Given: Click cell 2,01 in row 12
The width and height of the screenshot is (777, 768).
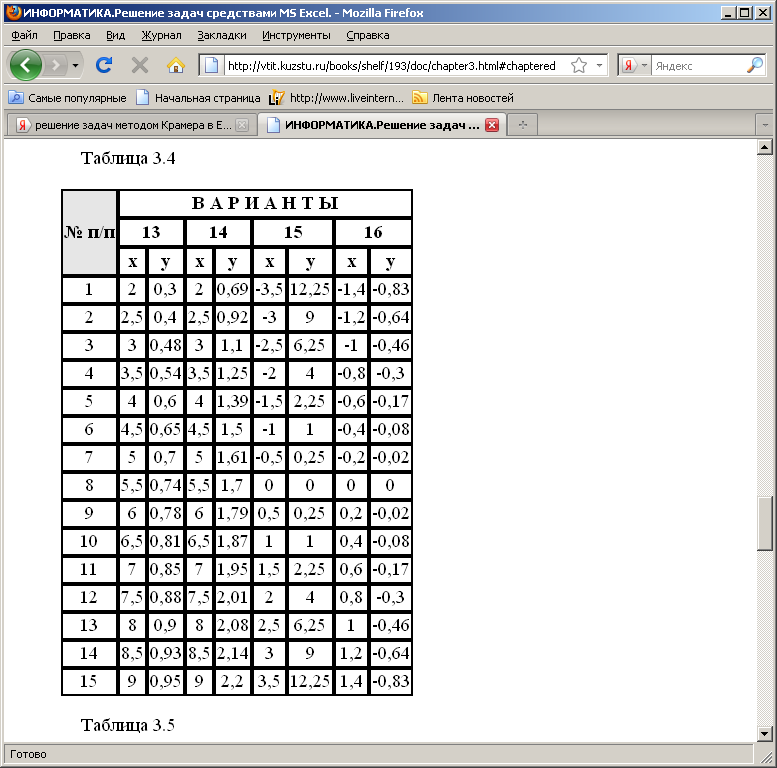Looking at the screenshot, I should pos(232,598).
